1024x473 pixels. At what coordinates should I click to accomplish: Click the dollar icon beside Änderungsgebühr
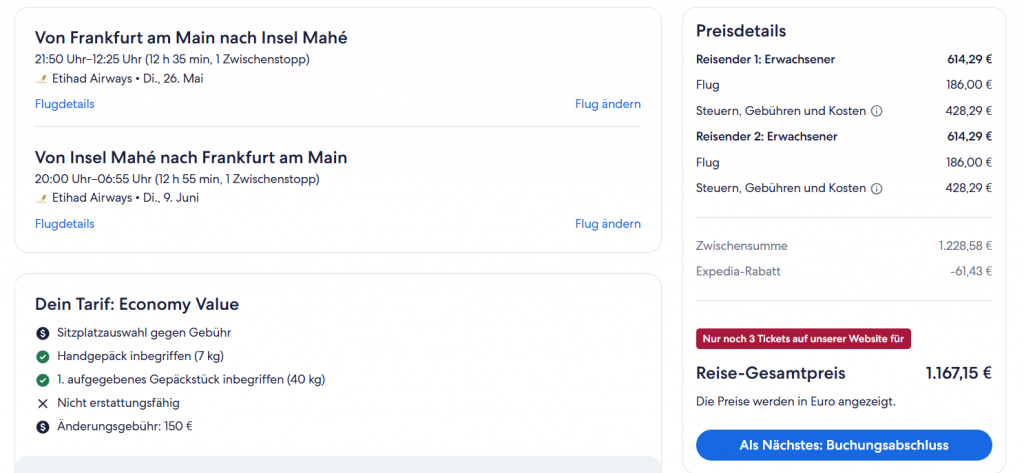click(x=42, y=427)
